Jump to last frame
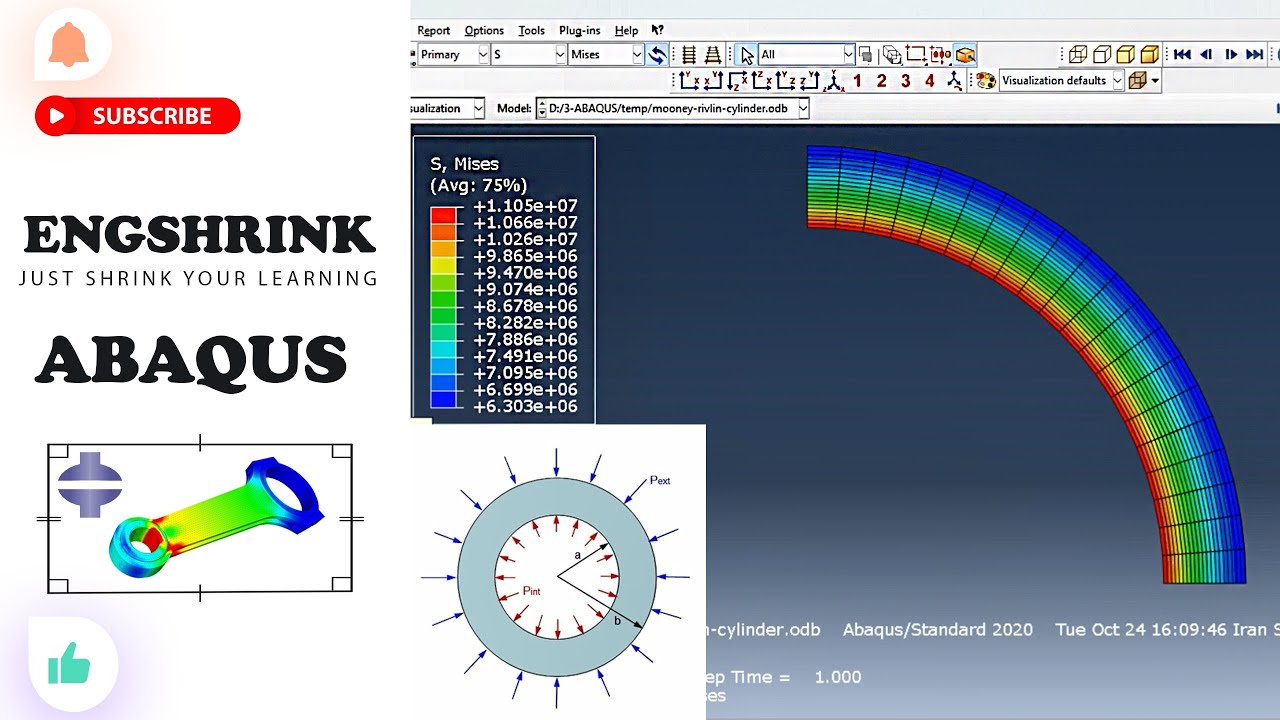1280x720 pixels. click(x=1255, y=54)
